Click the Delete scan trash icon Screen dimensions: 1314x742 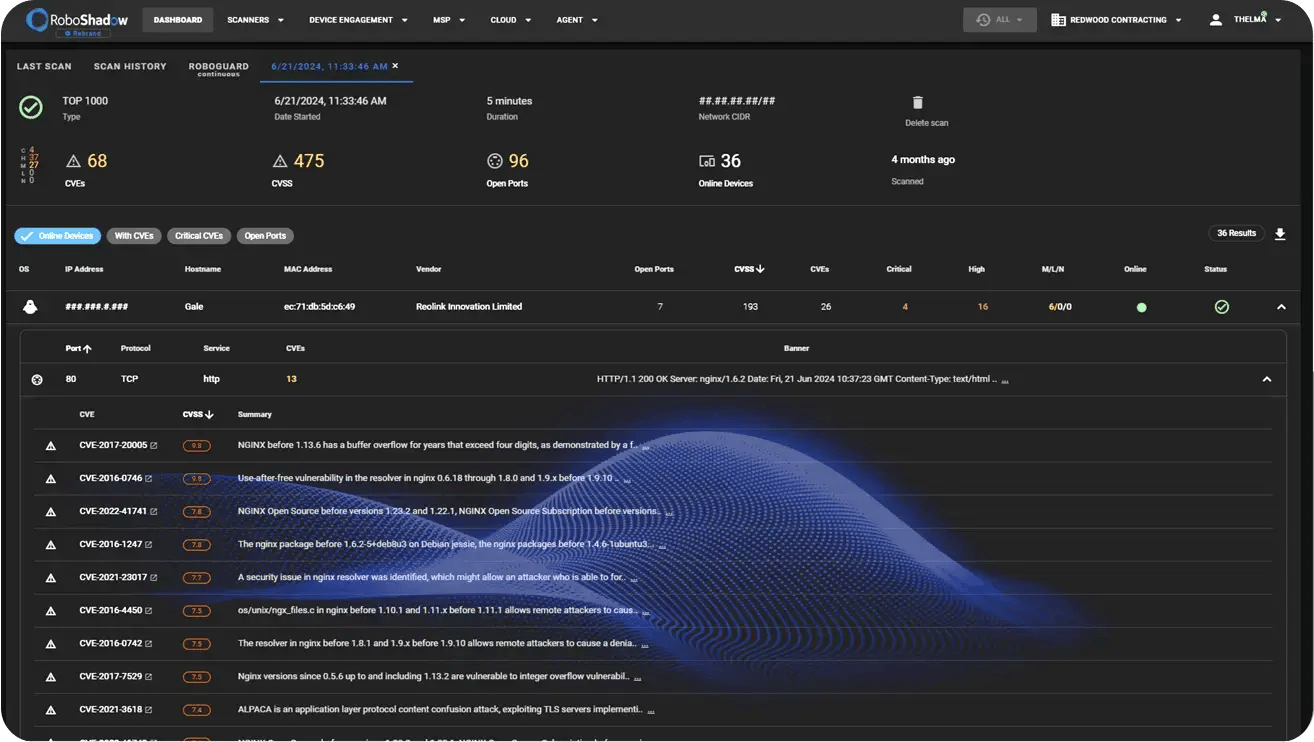click(x=917, y=103)
